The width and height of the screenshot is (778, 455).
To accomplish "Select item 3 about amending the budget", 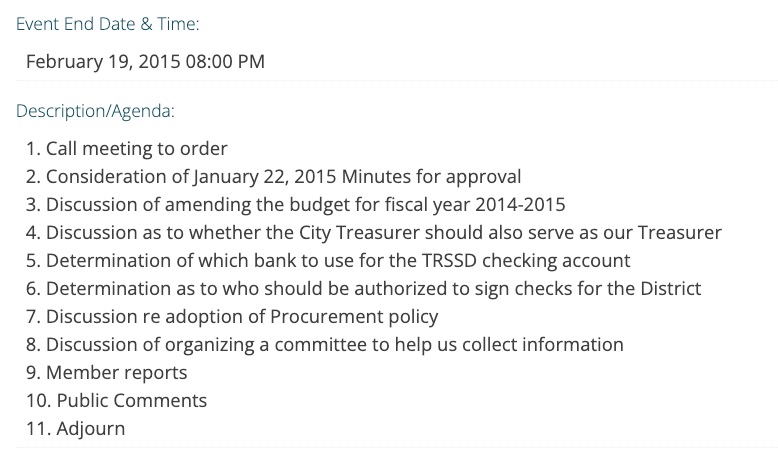I will [x=296, y=204].
